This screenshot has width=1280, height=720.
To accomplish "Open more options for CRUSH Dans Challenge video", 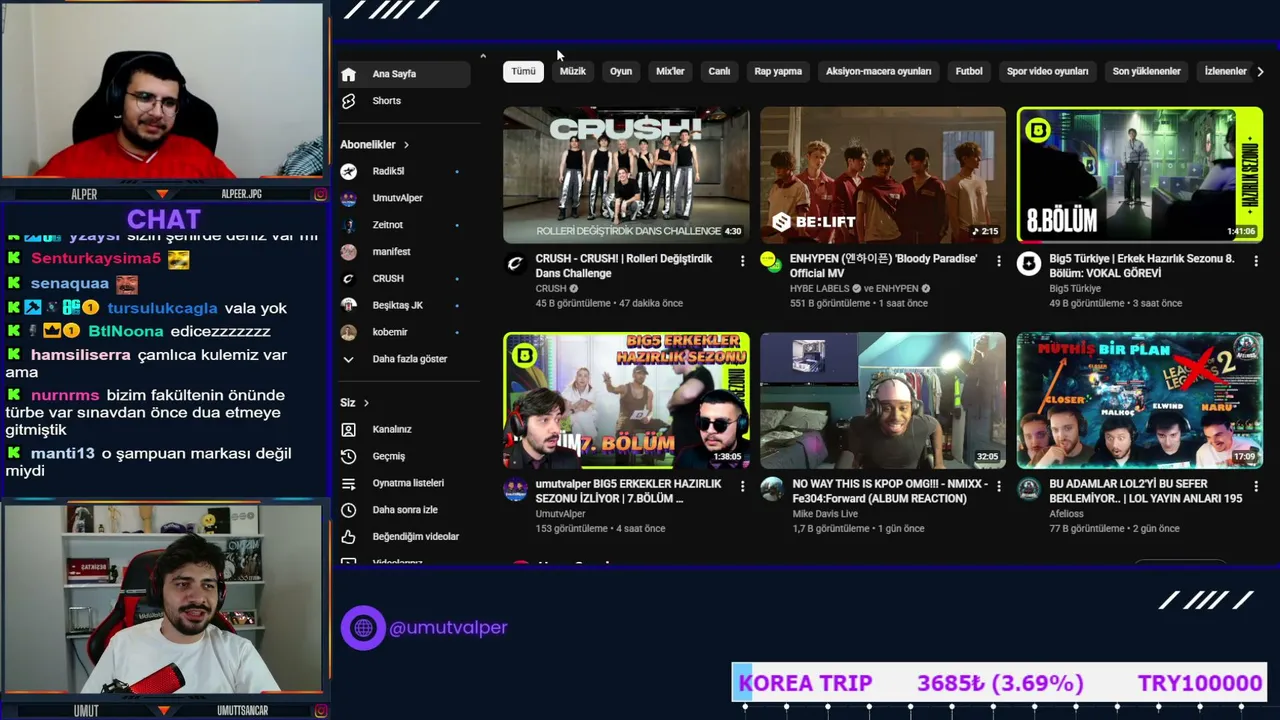I will point(742,261).
